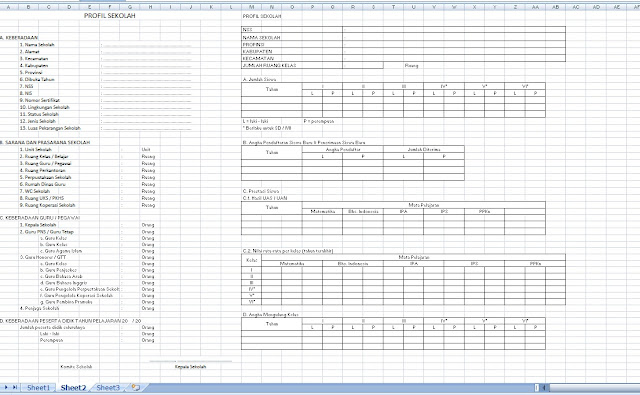This screenshot has width=640, height=395.
Task: Click the next sheet navigation arrow
Action: click(x=6, y=387)
